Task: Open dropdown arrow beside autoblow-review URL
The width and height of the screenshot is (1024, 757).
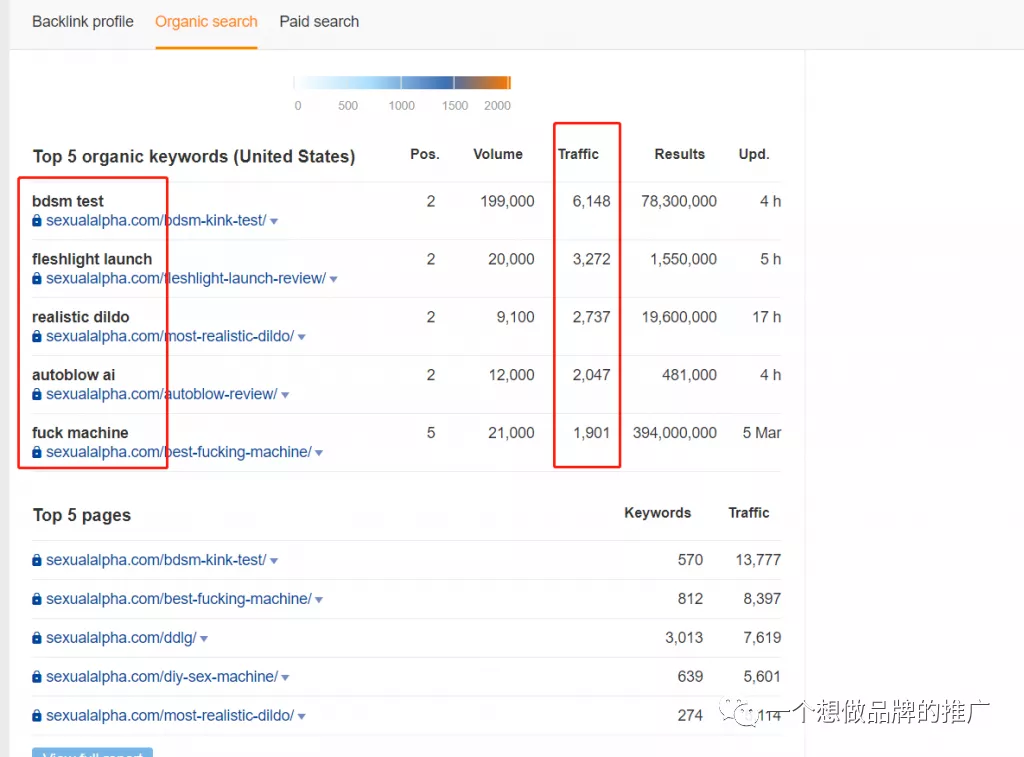Action: 285,395
